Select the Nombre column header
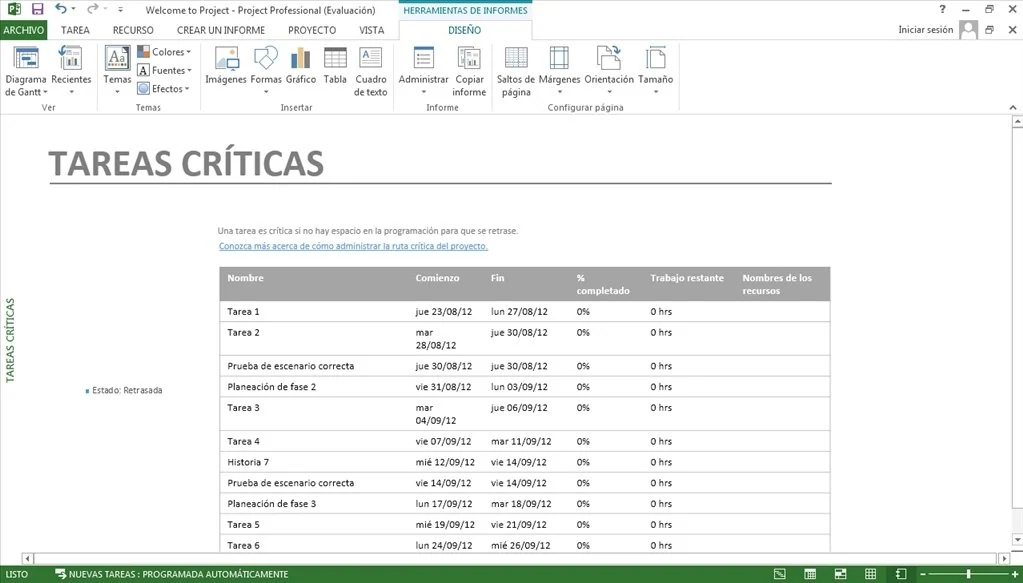This screenshot has width=1023, height=583. (245, 278)
